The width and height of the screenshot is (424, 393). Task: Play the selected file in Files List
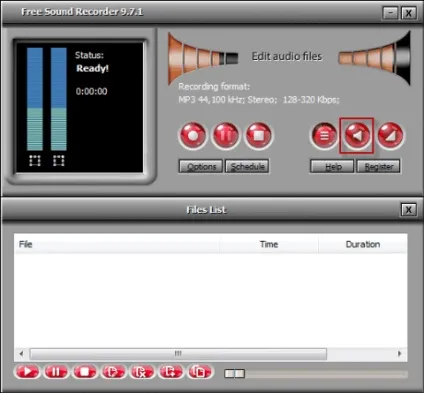pos(27,372)
